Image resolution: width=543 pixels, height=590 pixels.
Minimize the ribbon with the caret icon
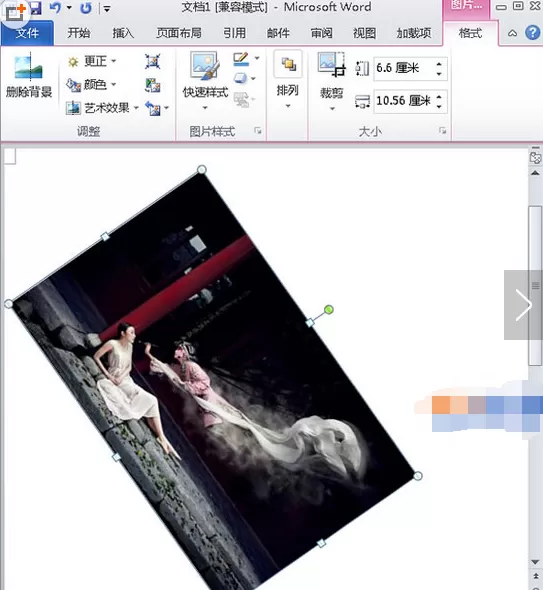click(512, 33)
